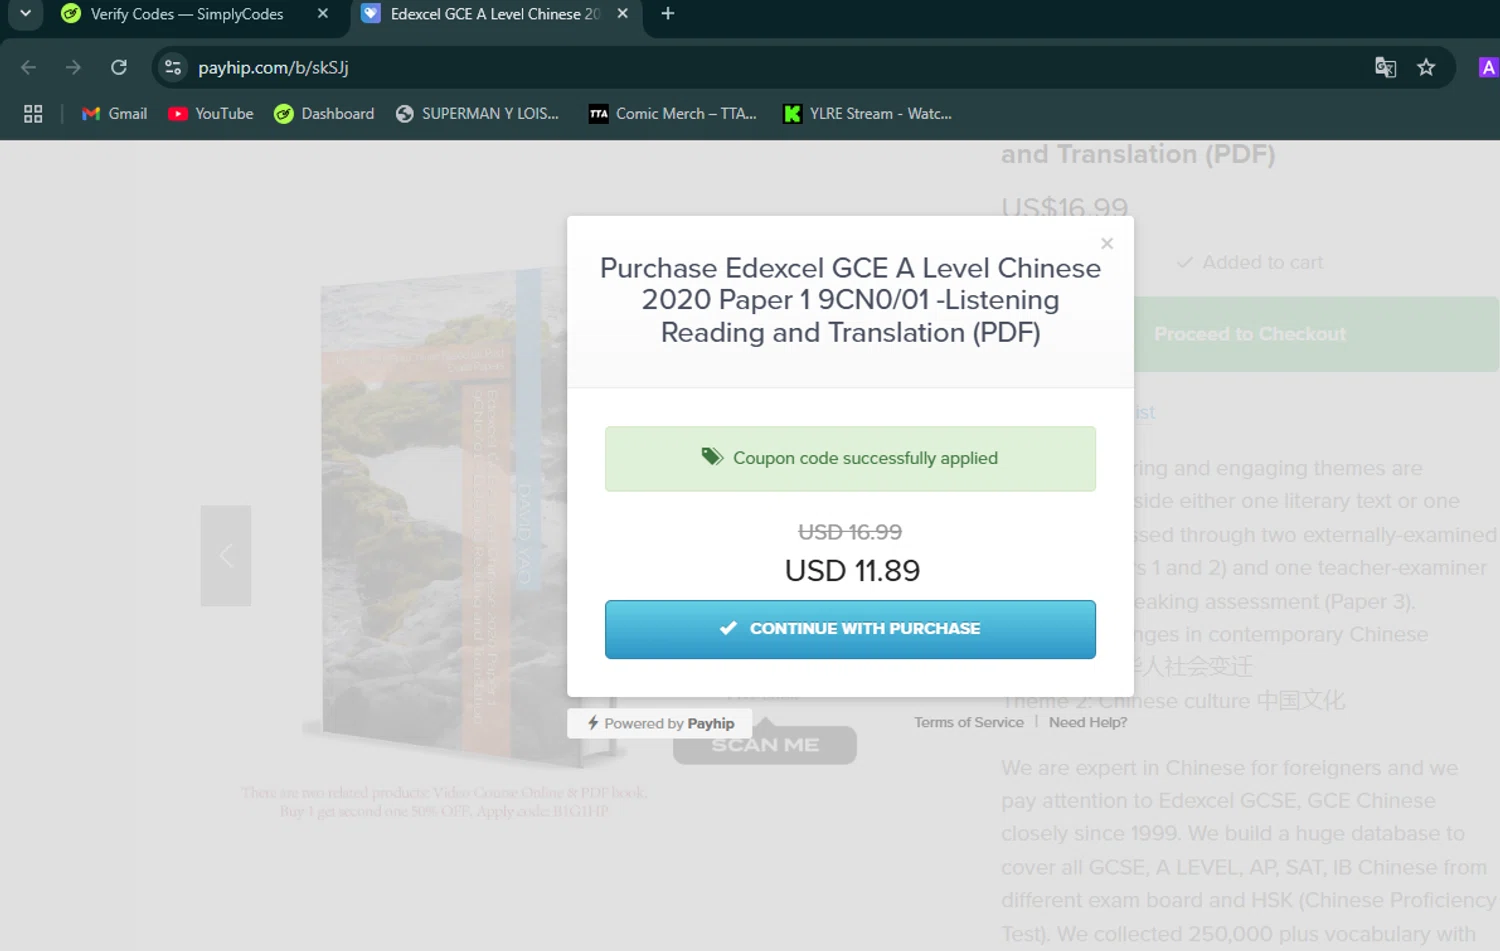The image size is (1500, 951).
Task: Select the Edexcel GCE A Level Chinese tab
Action: tap(494, 14)
